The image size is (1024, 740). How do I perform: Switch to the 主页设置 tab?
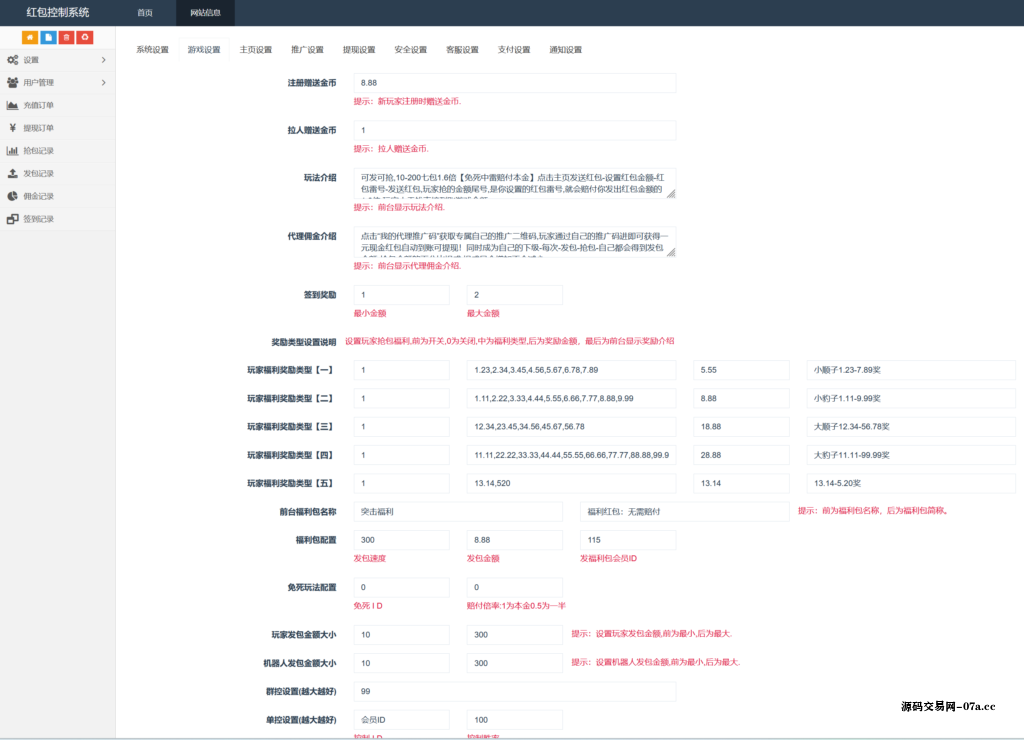pos(255,50)
